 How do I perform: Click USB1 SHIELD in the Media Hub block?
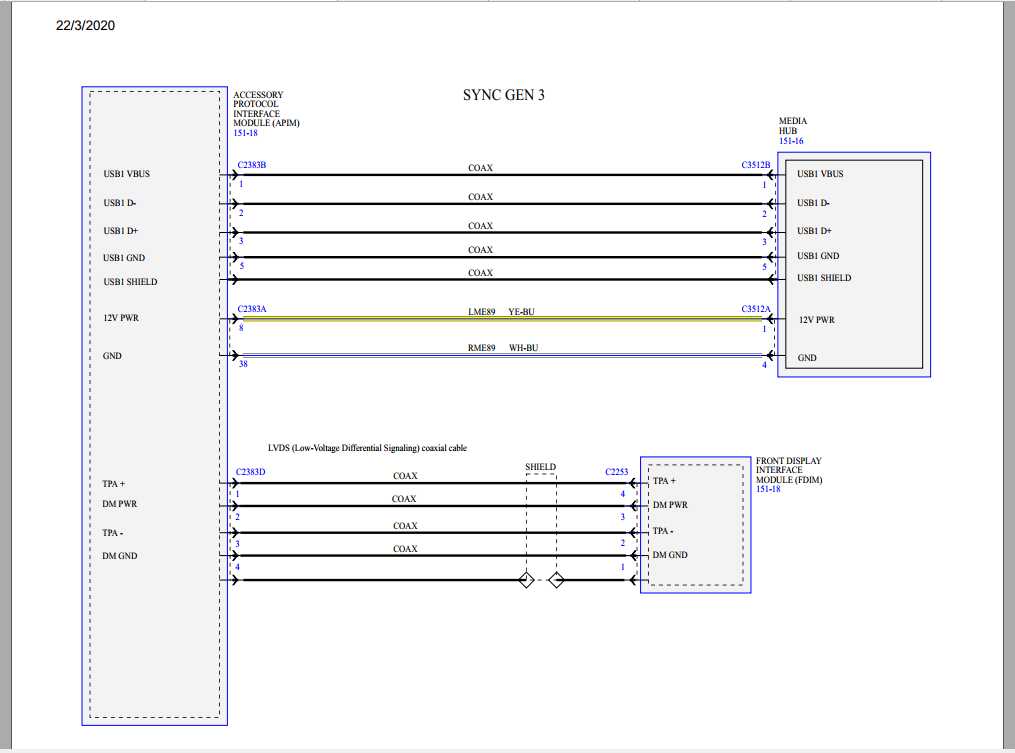point(824,278)
